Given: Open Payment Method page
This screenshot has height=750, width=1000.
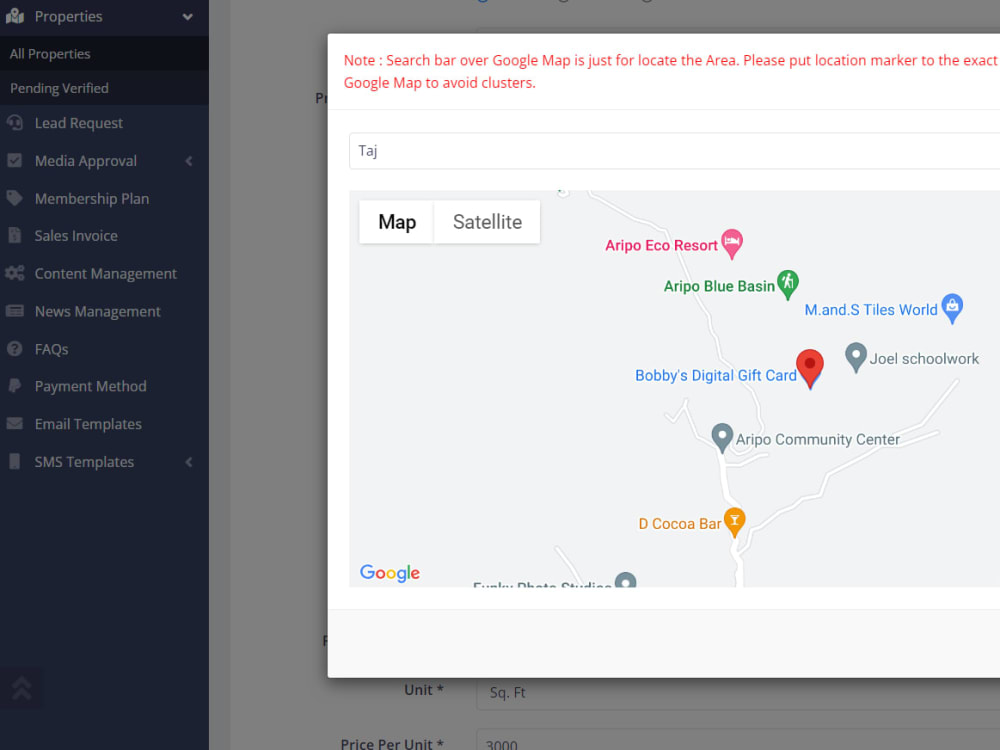Looking at the screenshot, I should tap(91, 386).
